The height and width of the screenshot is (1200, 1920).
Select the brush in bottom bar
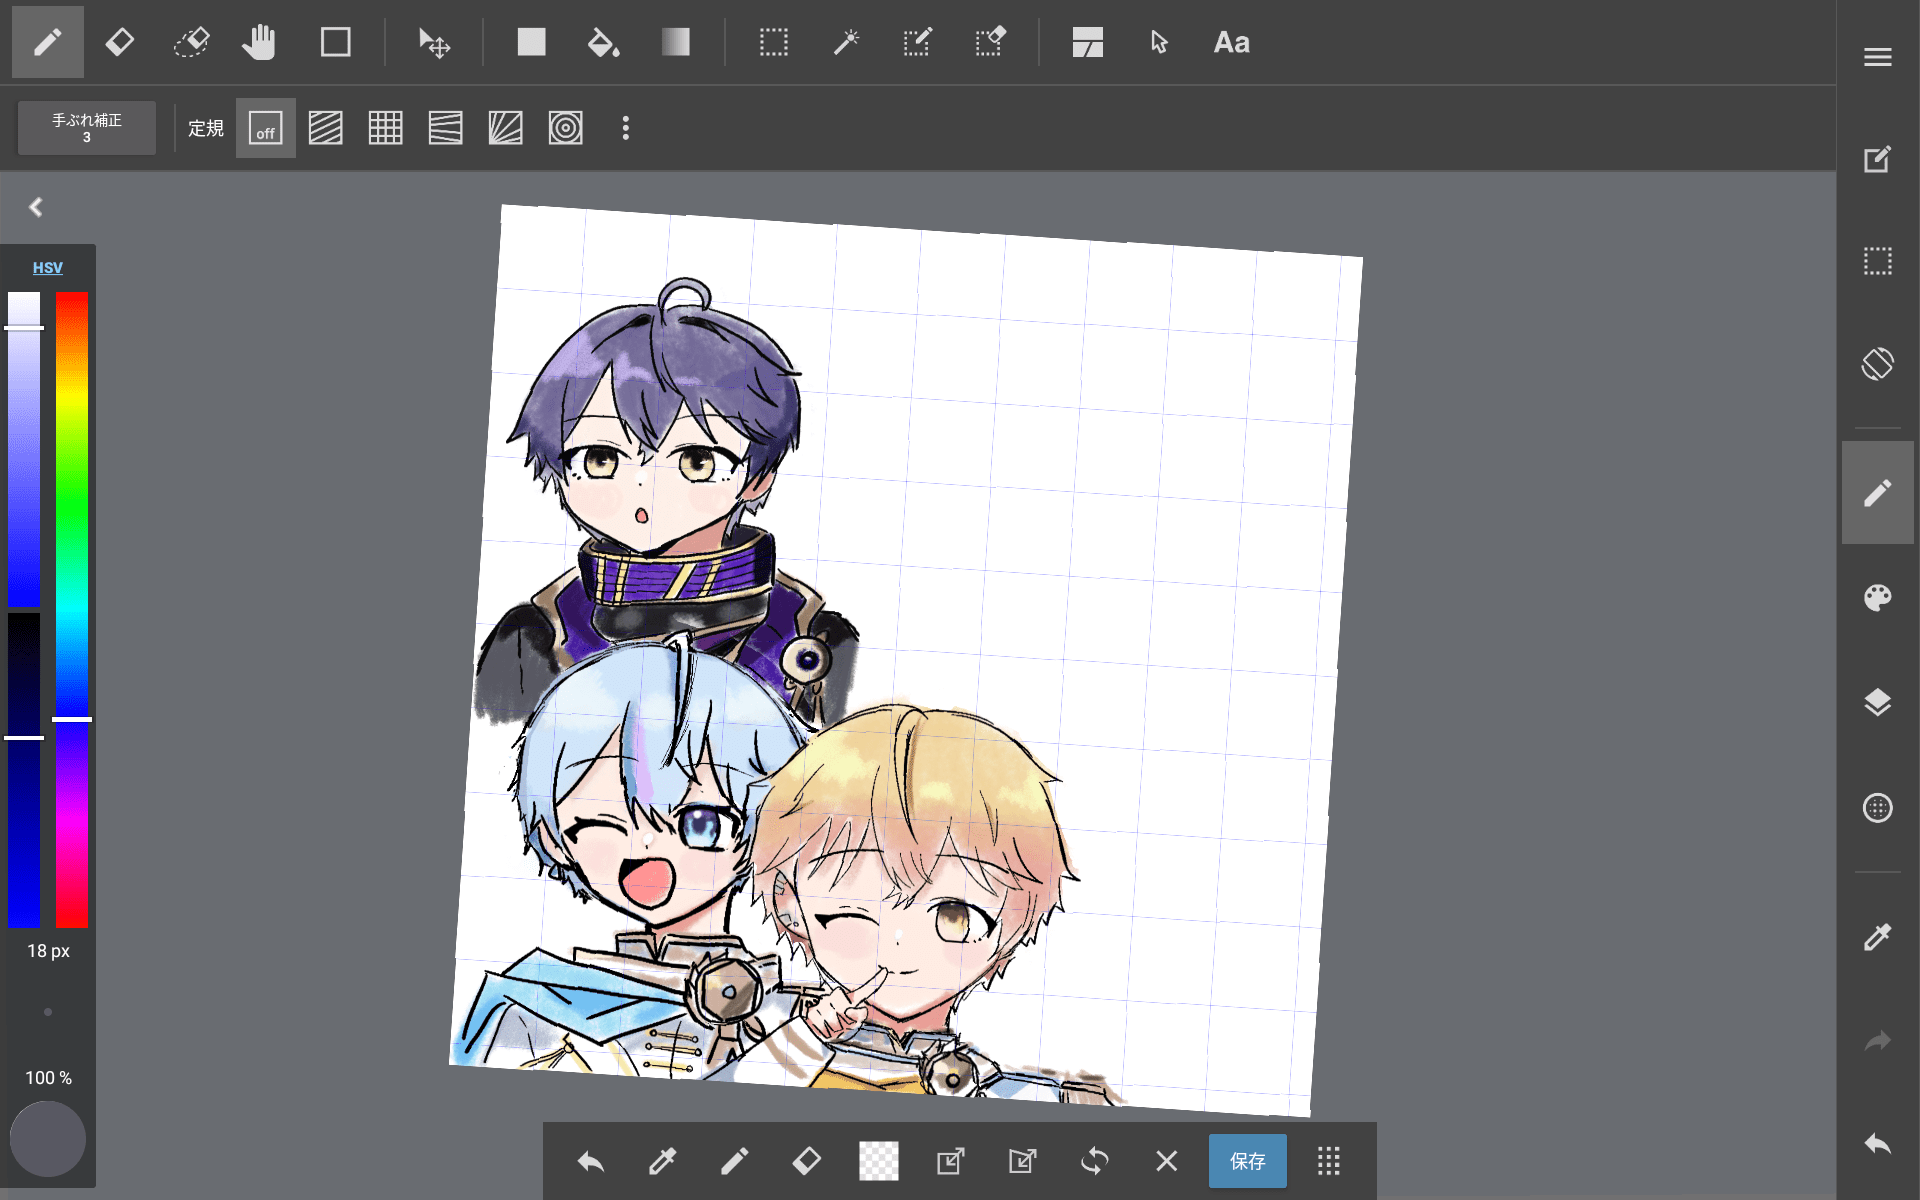point(734,1161)
